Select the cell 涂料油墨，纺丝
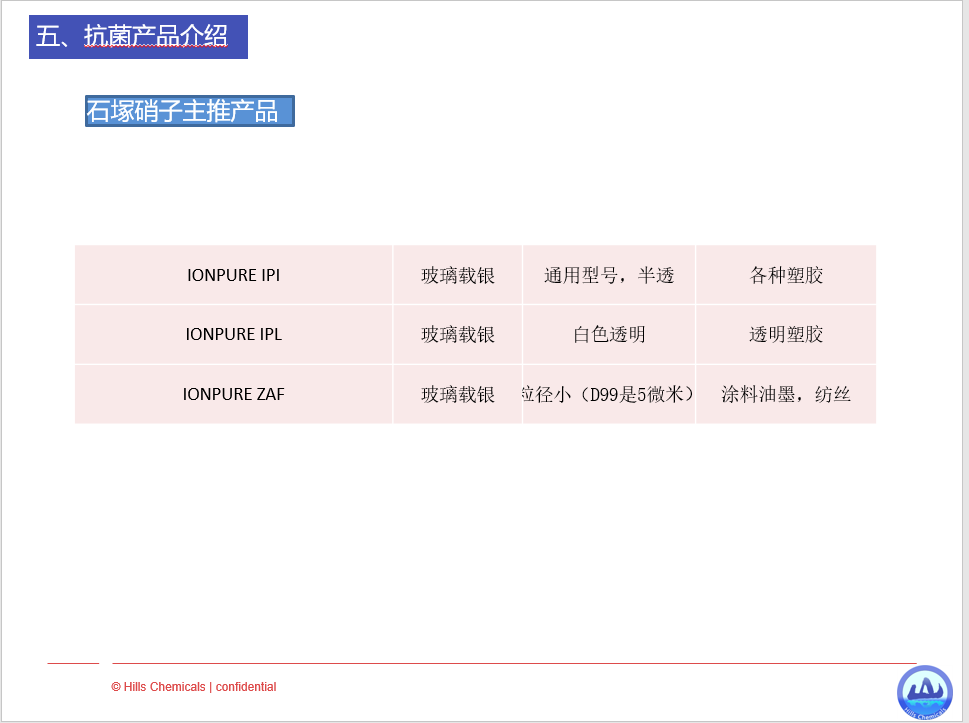Viewport: 969px width, 723px height. pos(786,394)
